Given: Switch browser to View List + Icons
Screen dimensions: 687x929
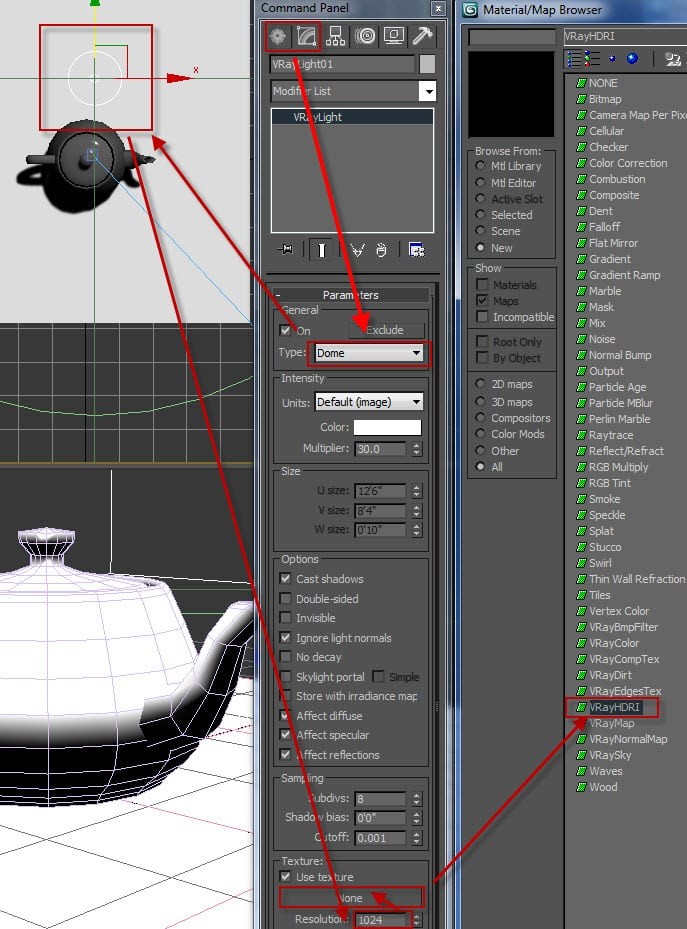Looking at the screenshot, I should 592,59.
